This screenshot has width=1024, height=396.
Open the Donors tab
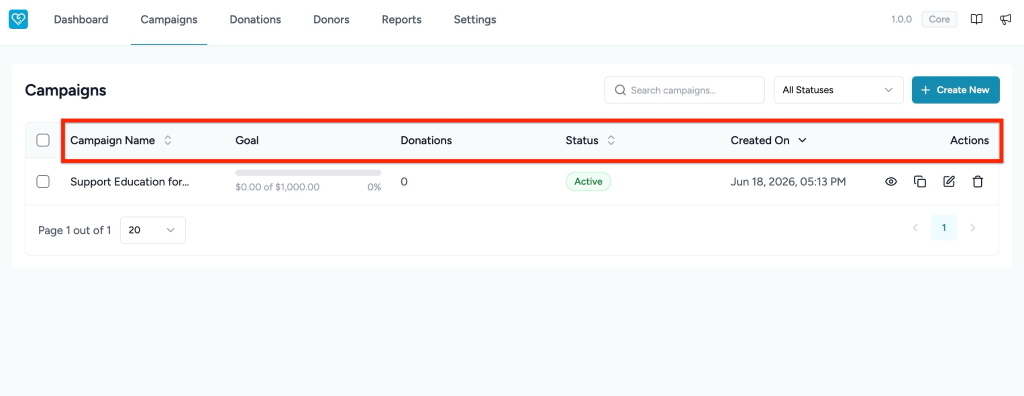coord(331,20)
